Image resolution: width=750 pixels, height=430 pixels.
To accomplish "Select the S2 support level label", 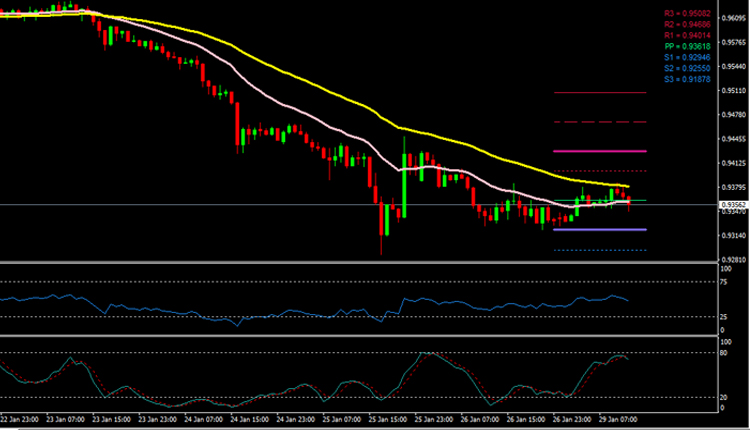I will pyautogui.click(x=691, y=67).
